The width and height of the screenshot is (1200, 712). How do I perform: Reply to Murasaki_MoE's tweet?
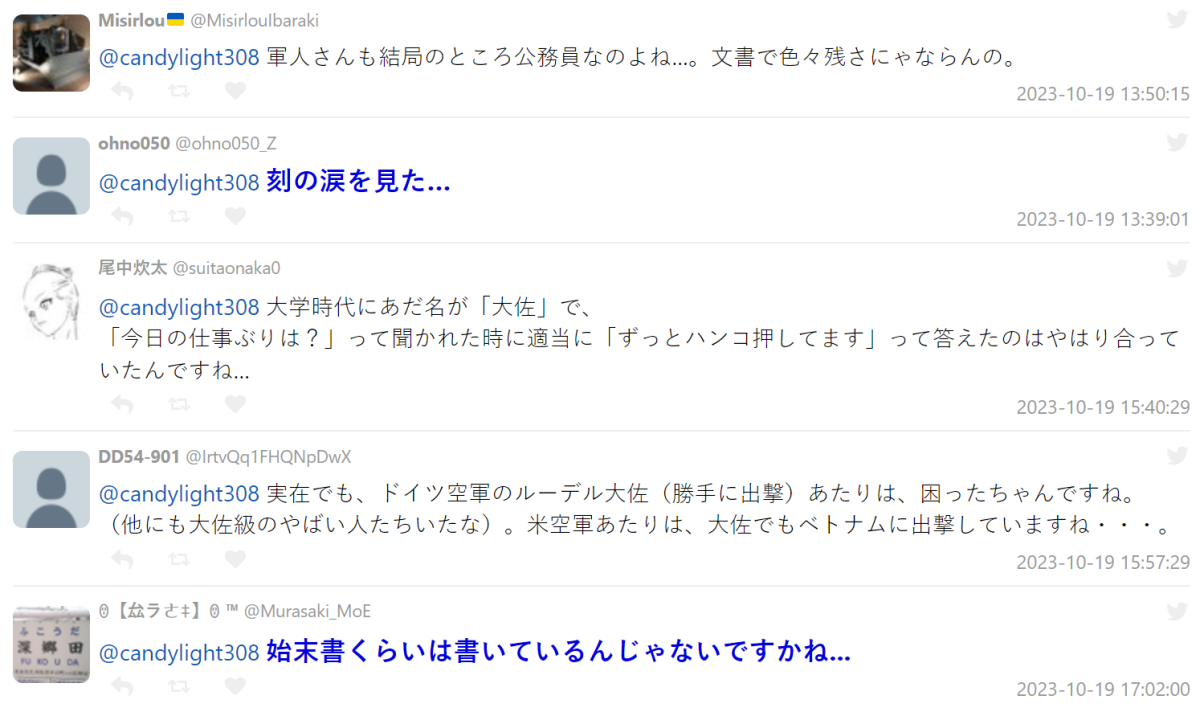pos(122,686)
